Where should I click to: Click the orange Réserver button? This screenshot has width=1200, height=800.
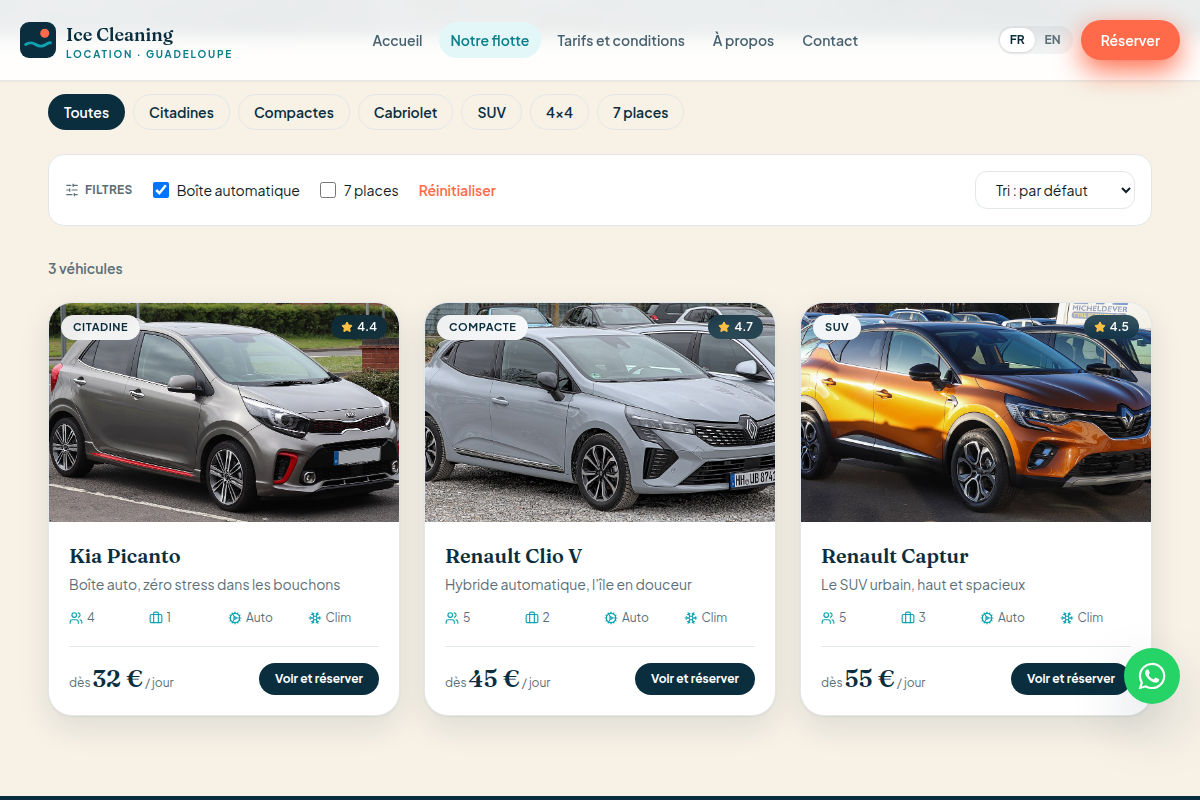(1130, 41)
